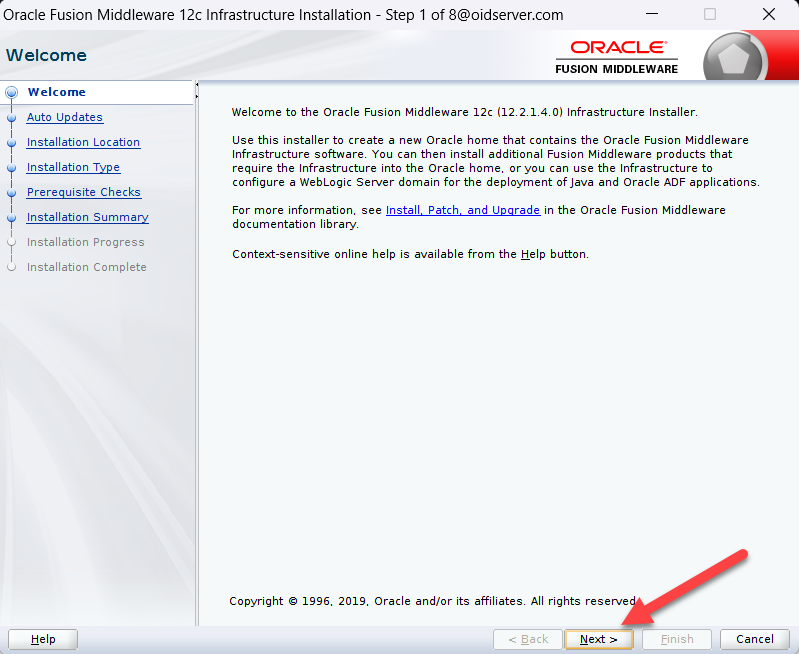Viewport: 799px width, 654px height.
Task: Select the Welcome step label in sidebar
Action: [56, 92]
